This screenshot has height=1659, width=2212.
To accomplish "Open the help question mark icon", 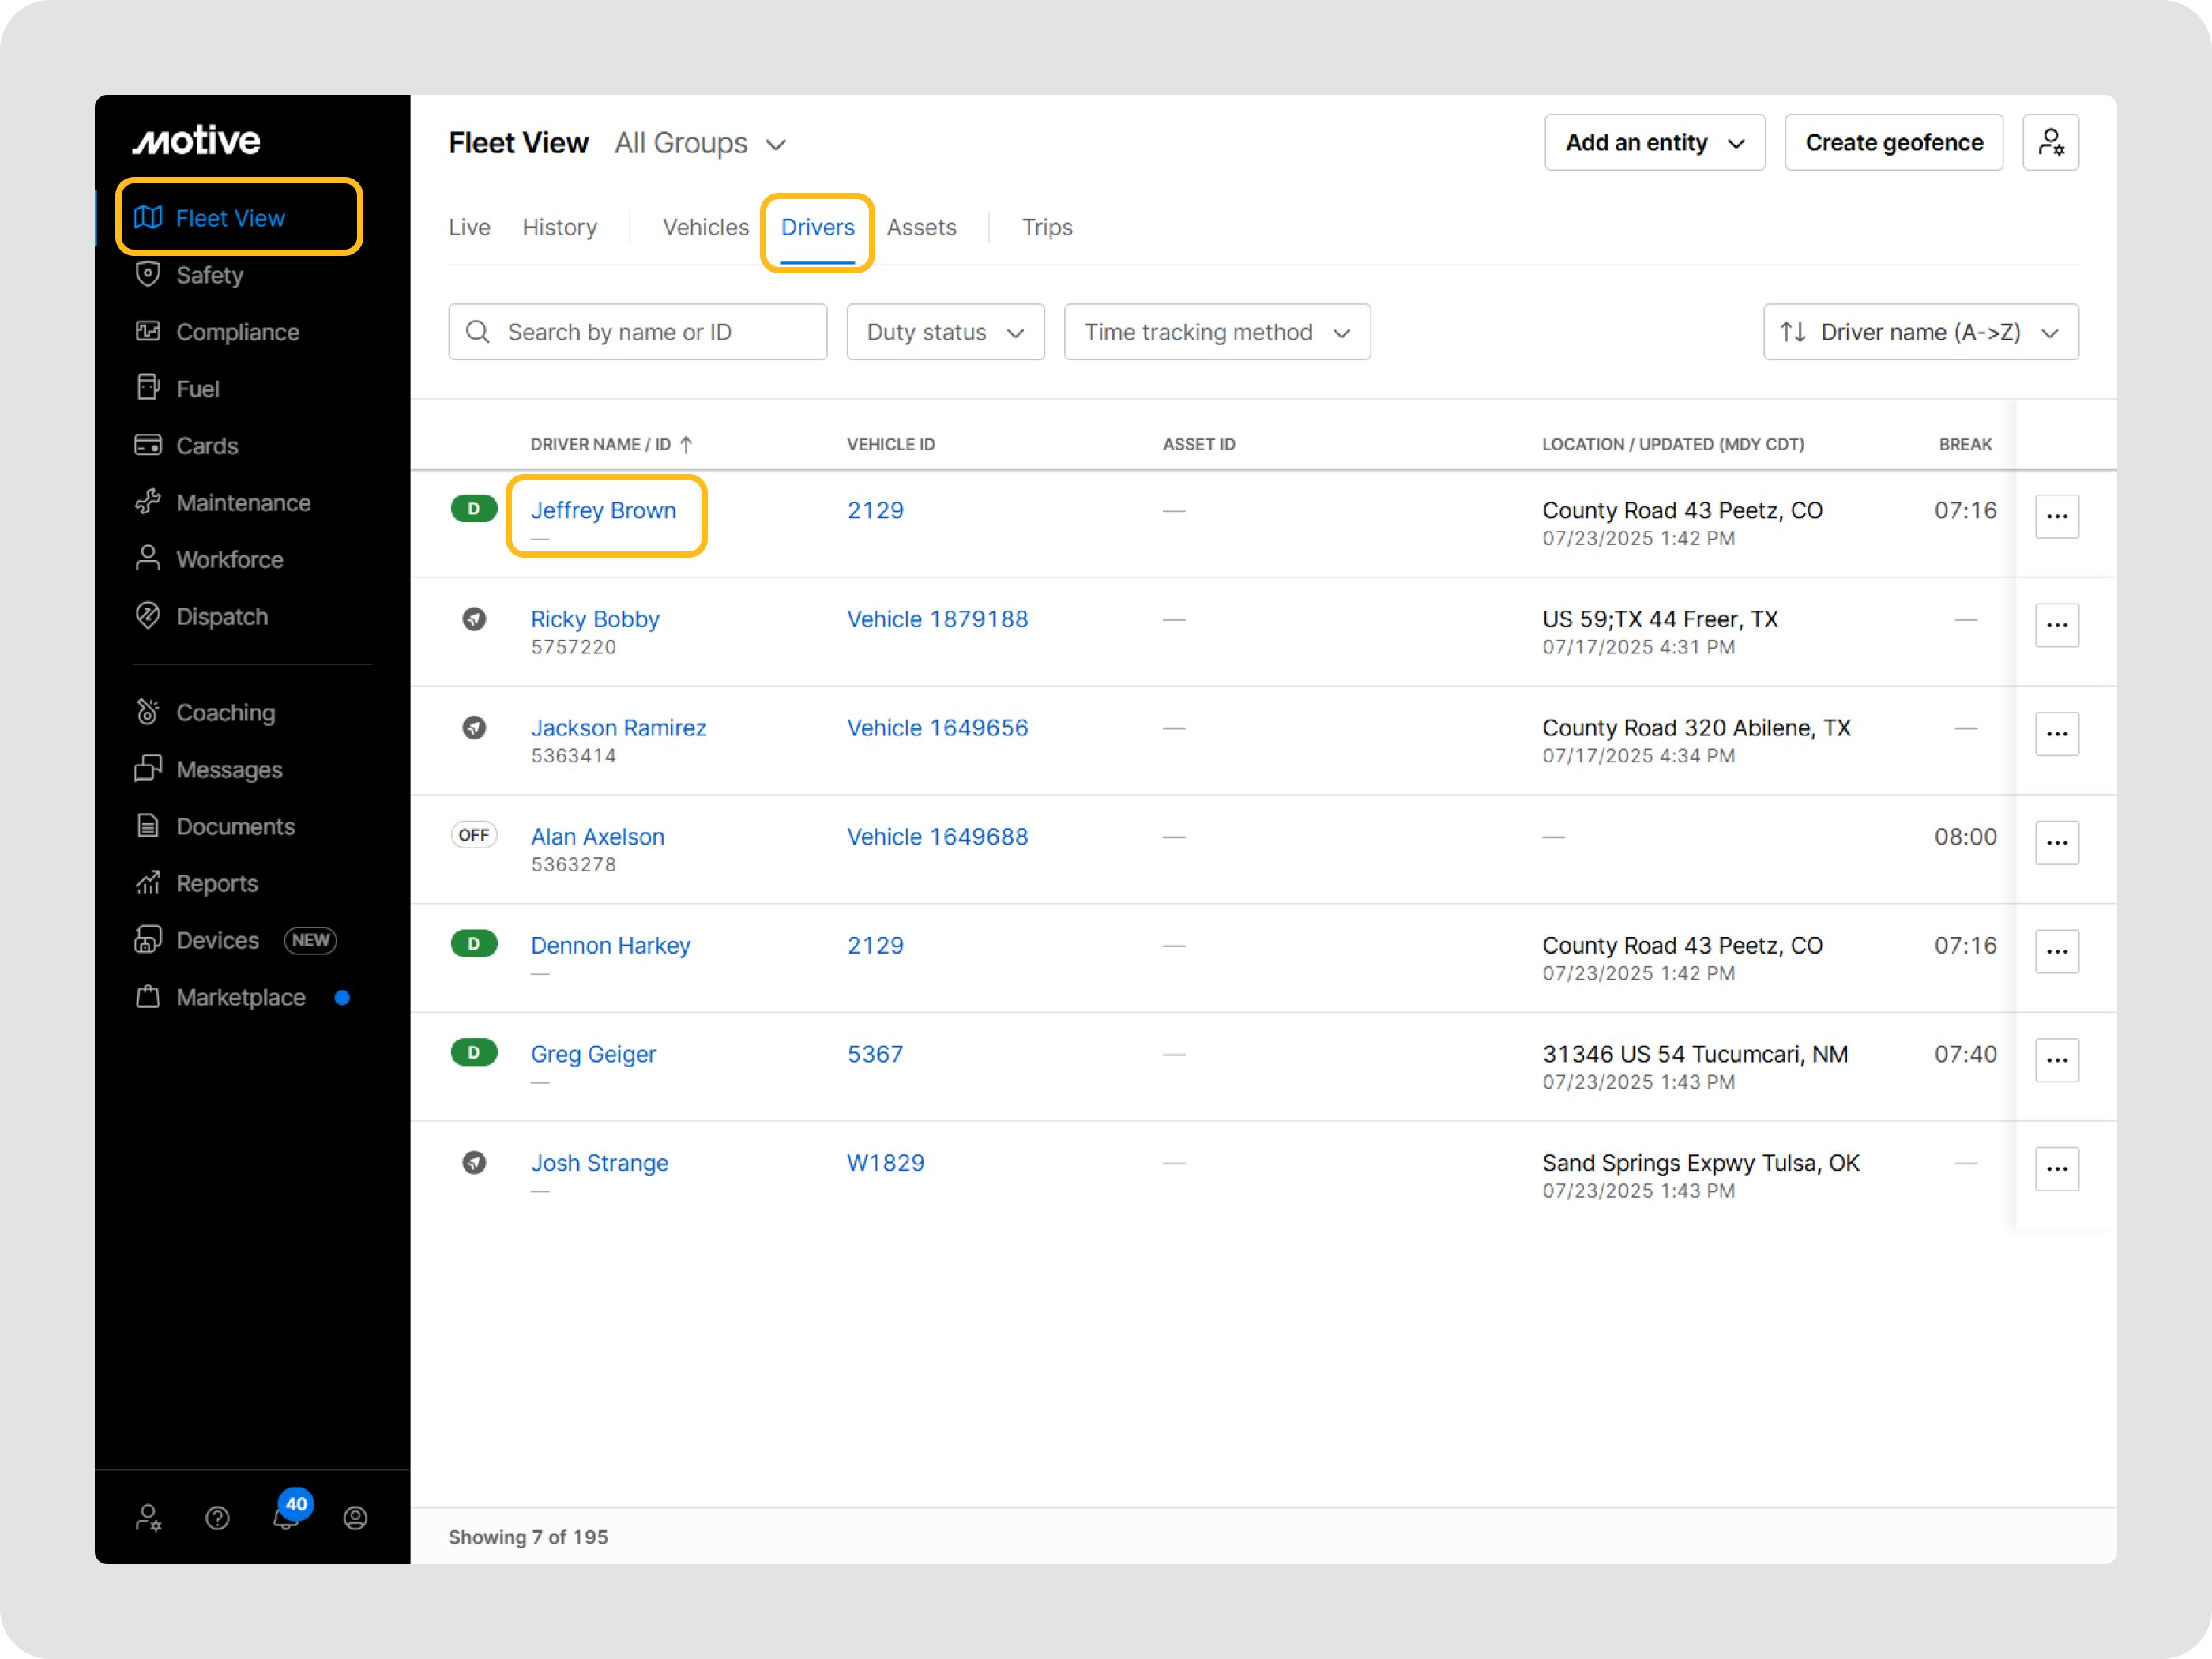I will coord(217,1518).
